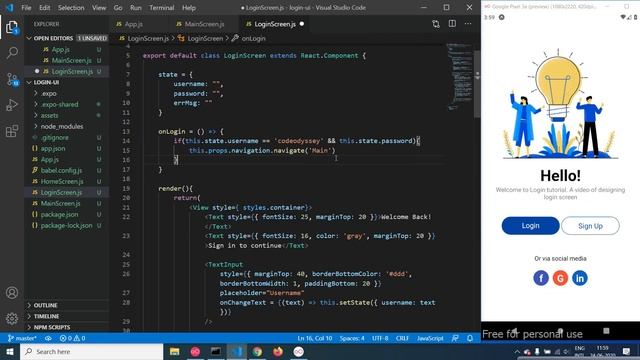This screenshot has width=640, height=360.
Task: Open the View menu
Action: (x=99, y=7)
